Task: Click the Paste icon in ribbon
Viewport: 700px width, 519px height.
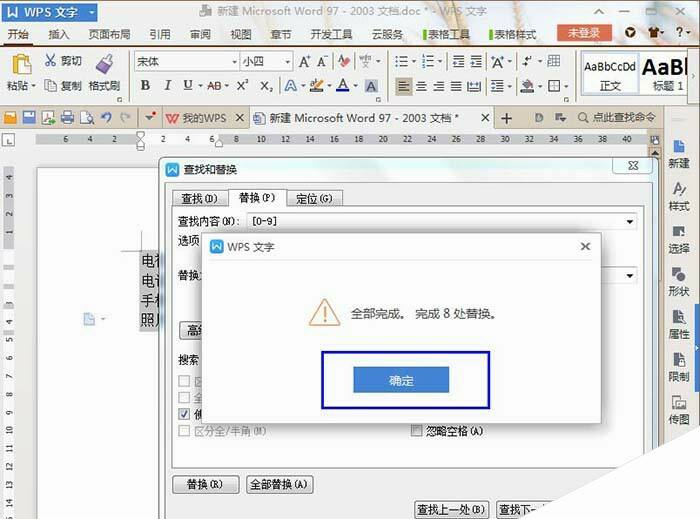Action: [x=21, y=65]
